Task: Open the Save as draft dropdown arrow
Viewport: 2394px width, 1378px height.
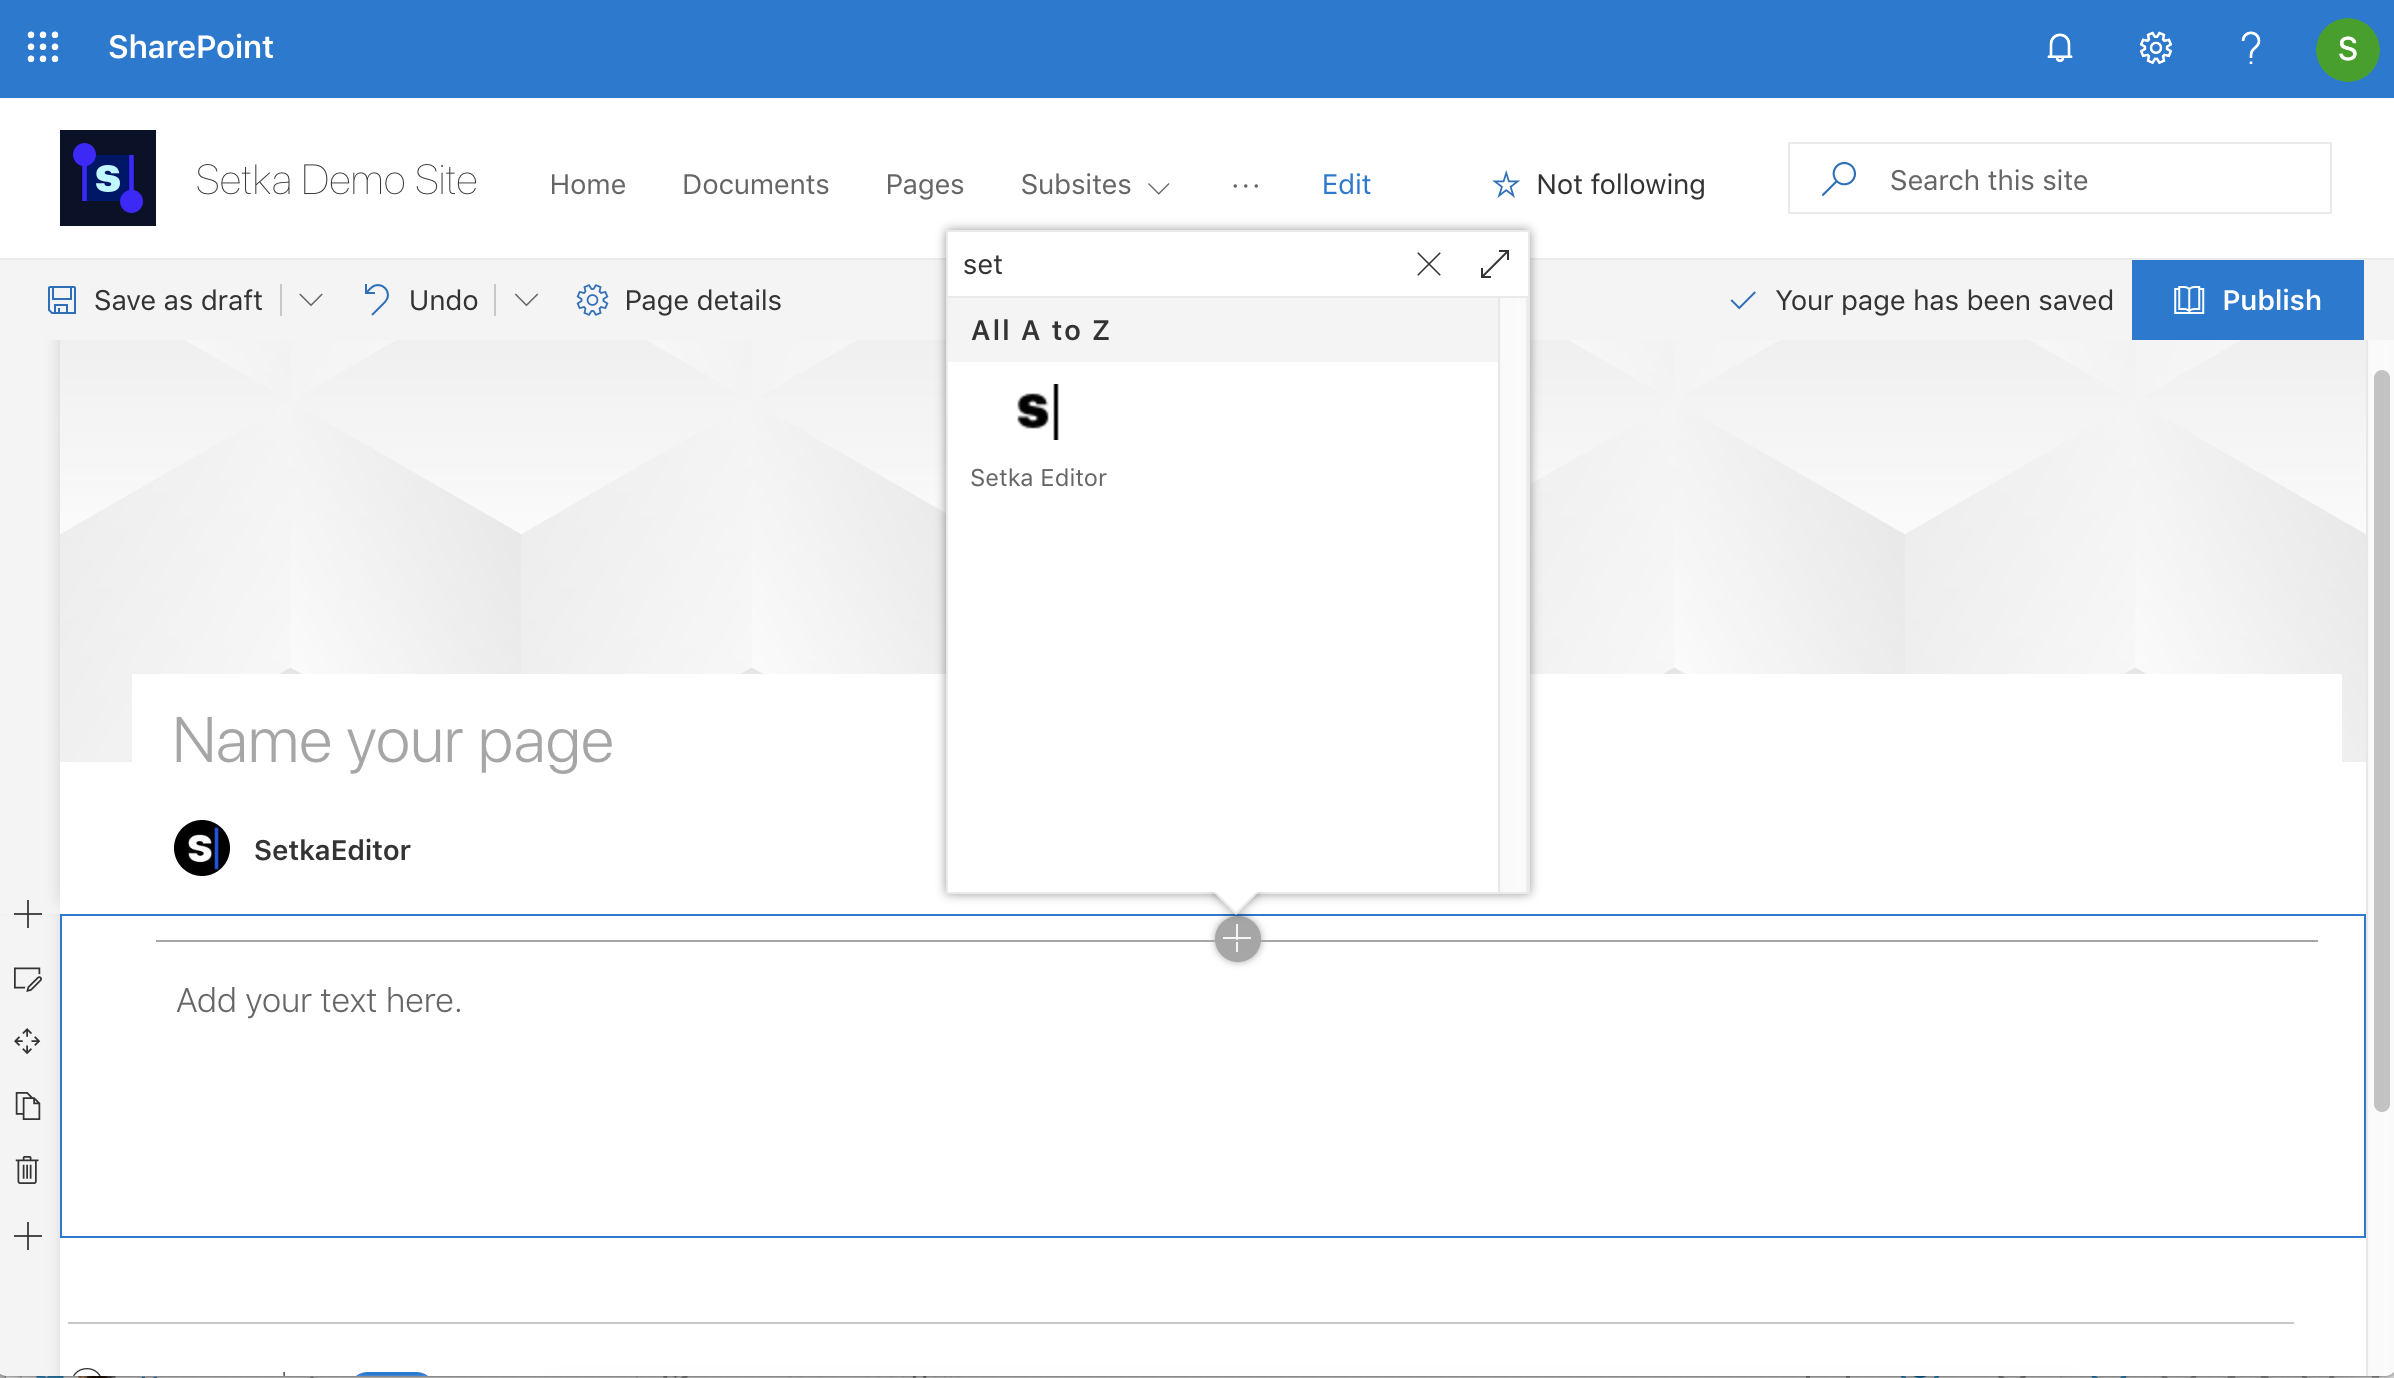Action: (x=311, y=300)
